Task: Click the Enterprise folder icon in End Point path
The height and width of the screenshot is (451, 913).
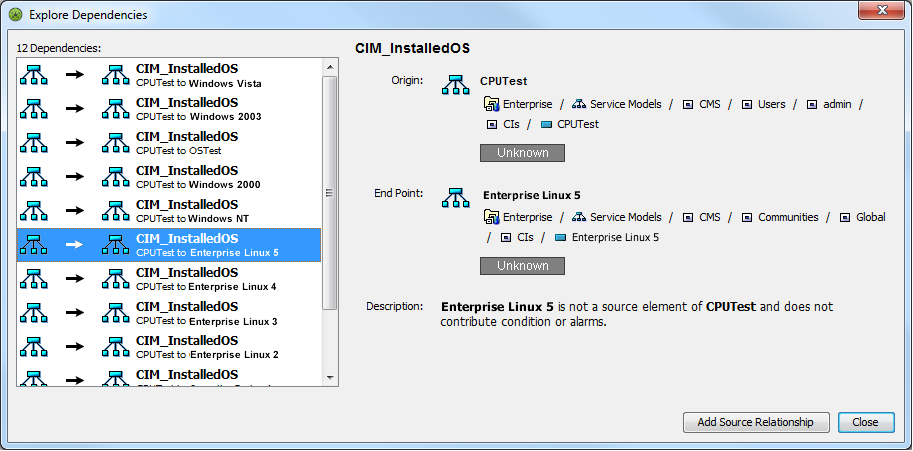Action: [x=491, y=217]
